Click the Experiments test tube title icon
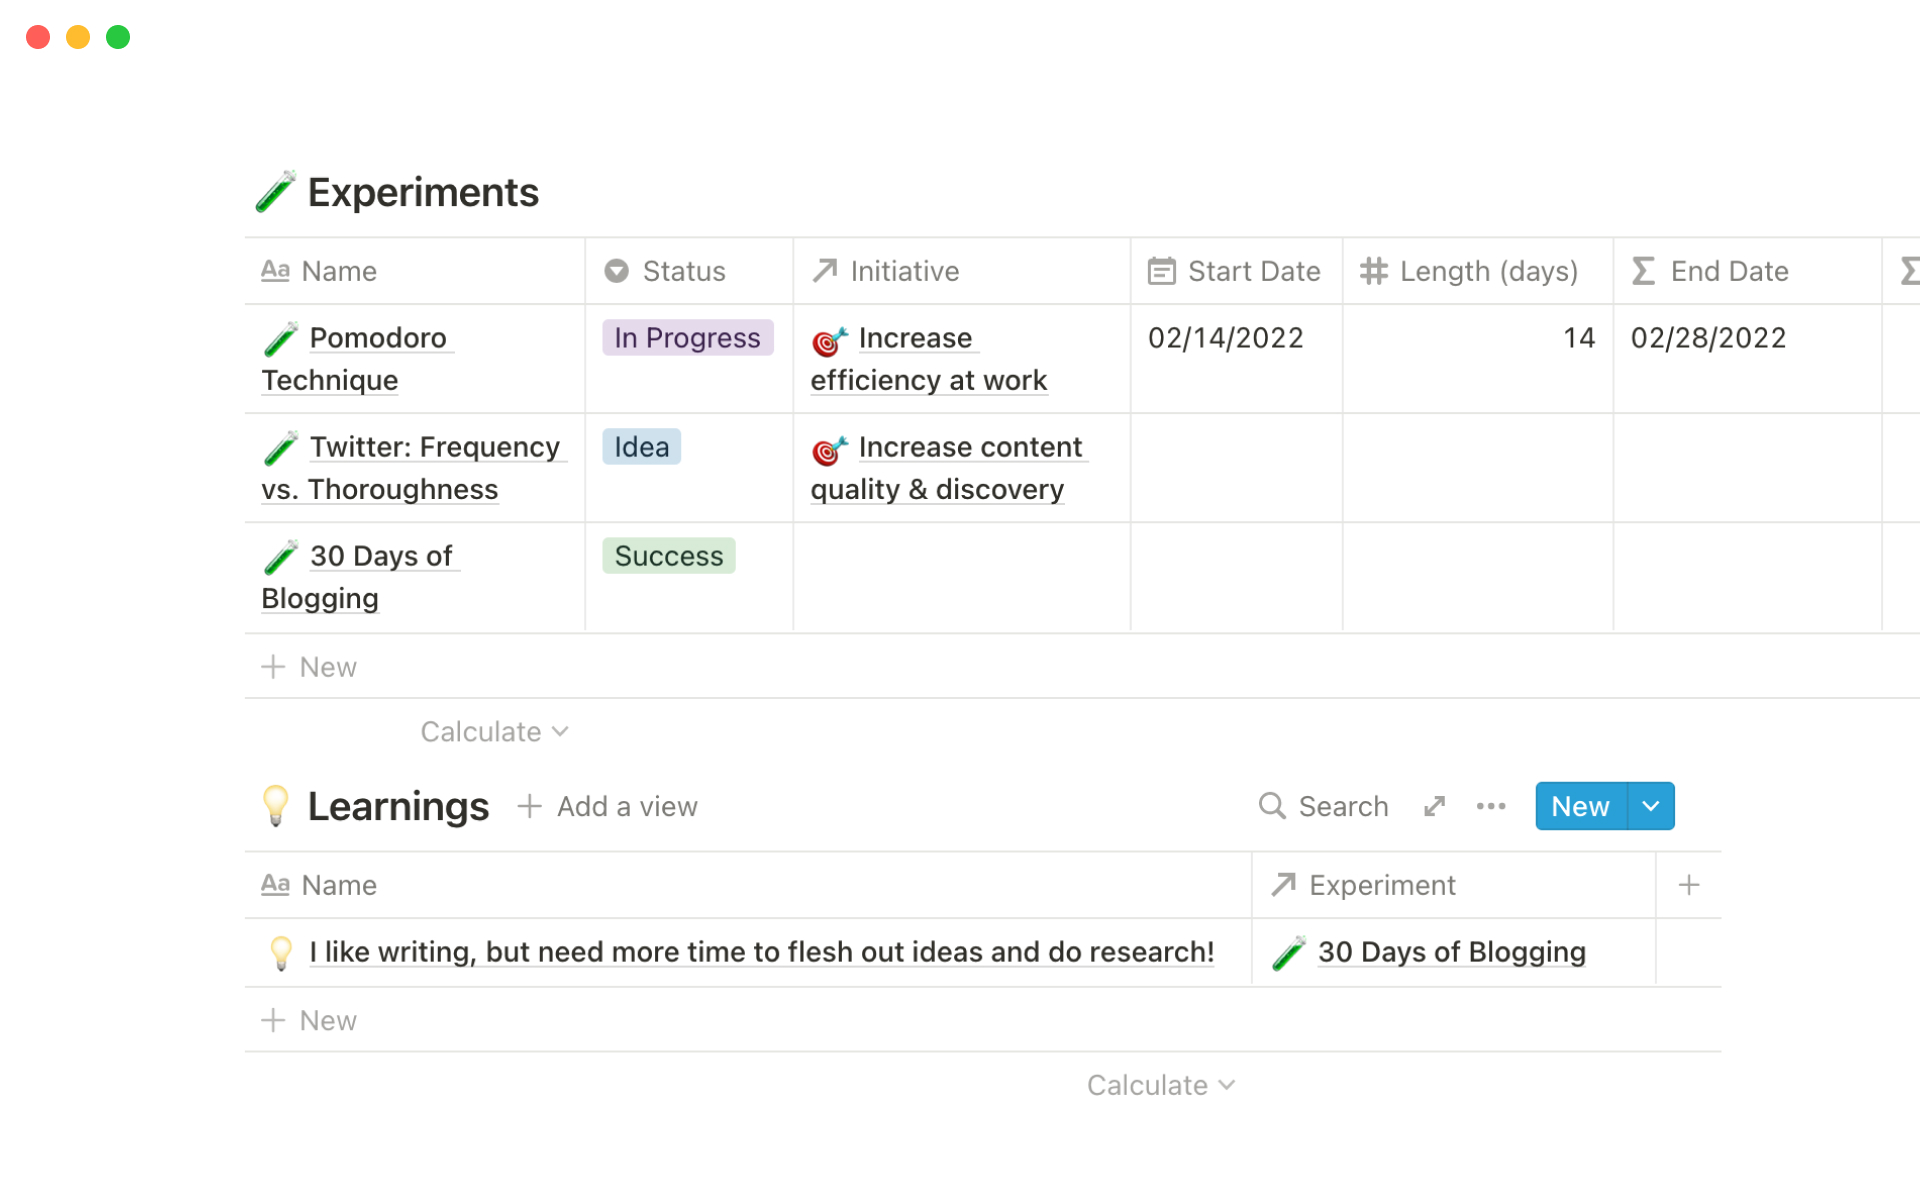The image size is (1920, 1200). [275, 192]
